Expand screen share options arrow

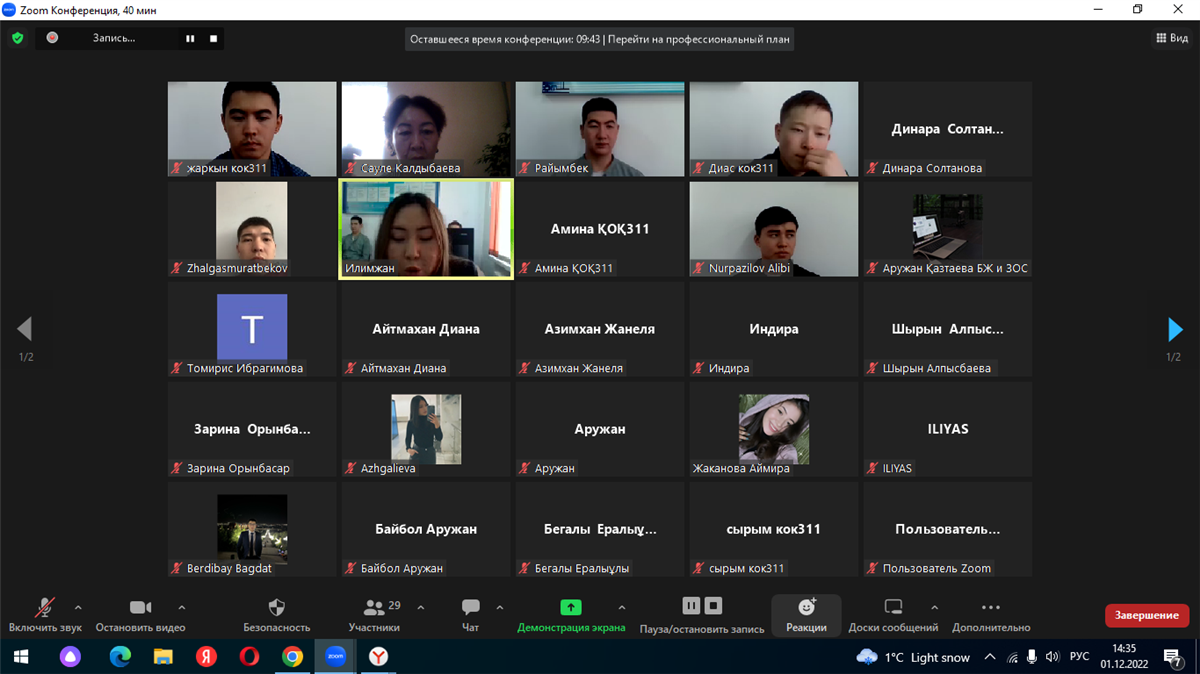(x=622, y=607)
